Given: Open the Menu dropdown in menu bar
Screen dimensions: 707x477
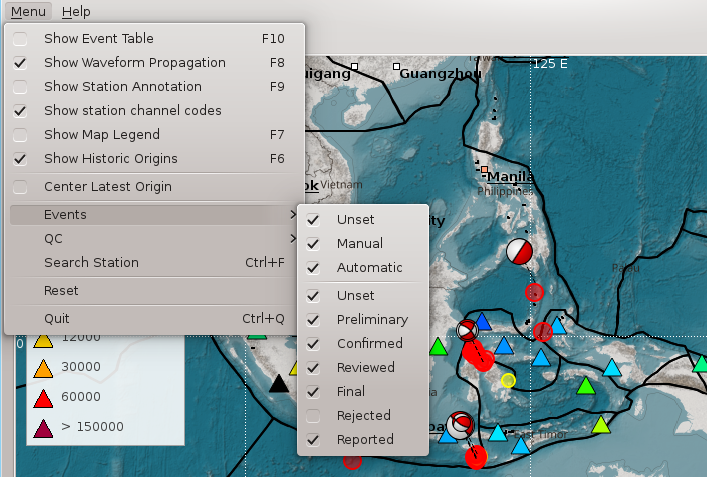Looking at the screenshot, I should [28, 11].
